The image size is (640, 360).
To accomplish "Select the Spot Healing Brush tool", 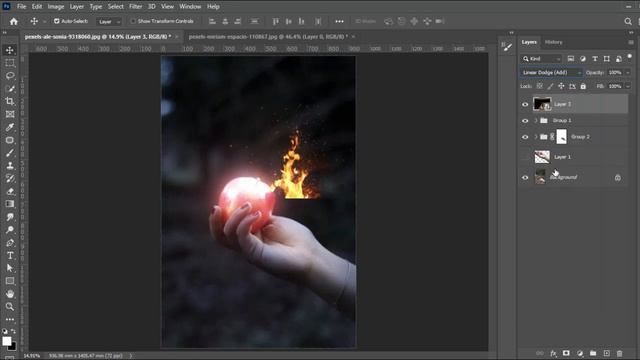I will pos(10,140).
